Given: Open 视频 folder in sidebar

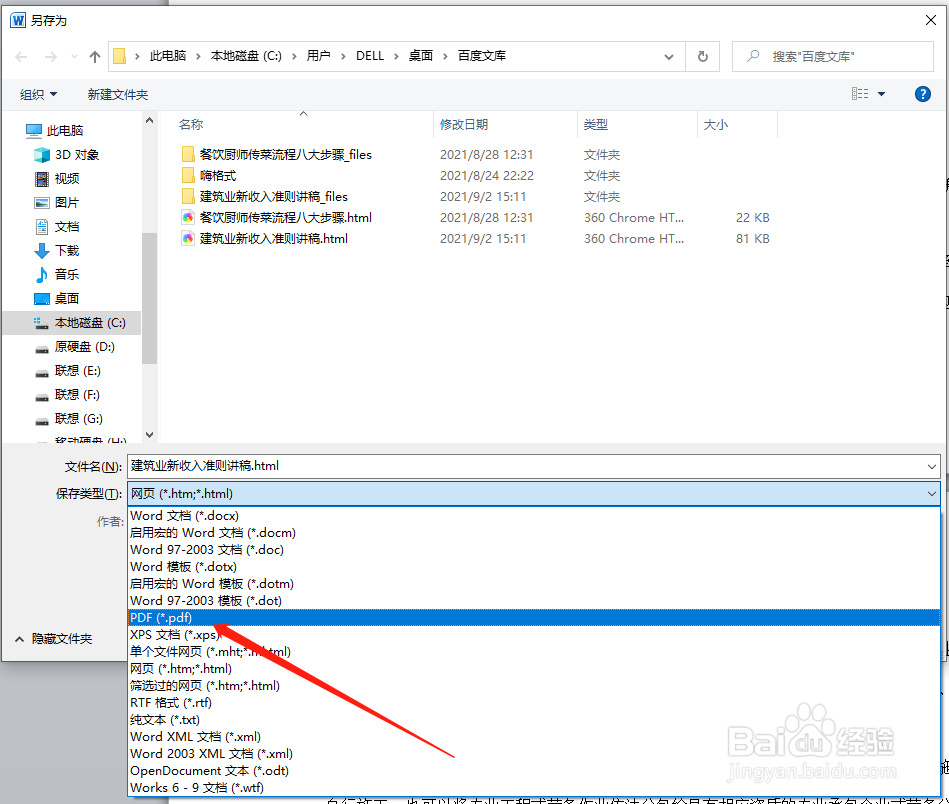Looking at the screenshot, I should point(57,179).
